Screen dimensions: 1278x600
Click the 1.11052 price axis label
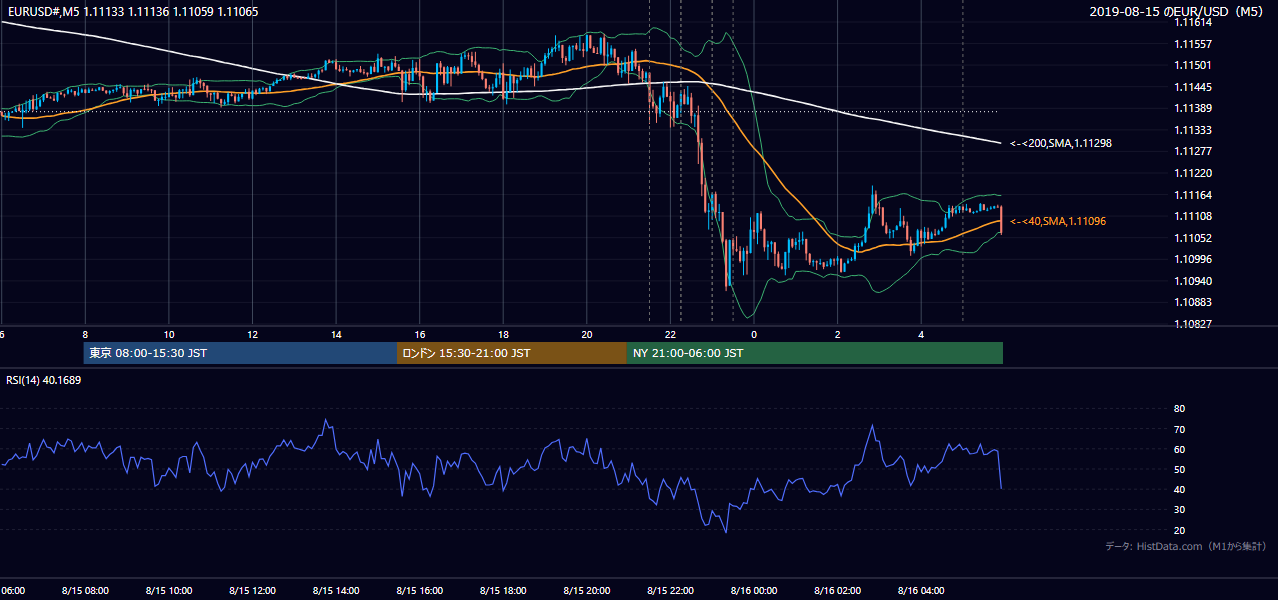1192,238
